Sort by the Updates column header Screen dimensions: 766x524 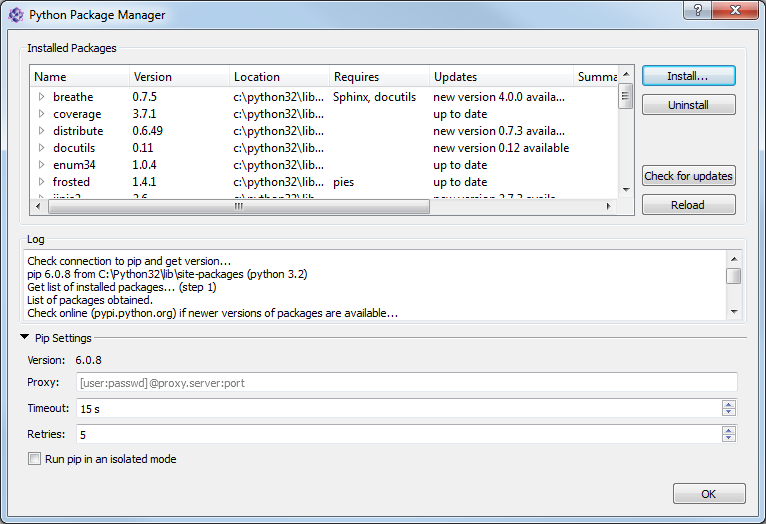tap(502, 77)
